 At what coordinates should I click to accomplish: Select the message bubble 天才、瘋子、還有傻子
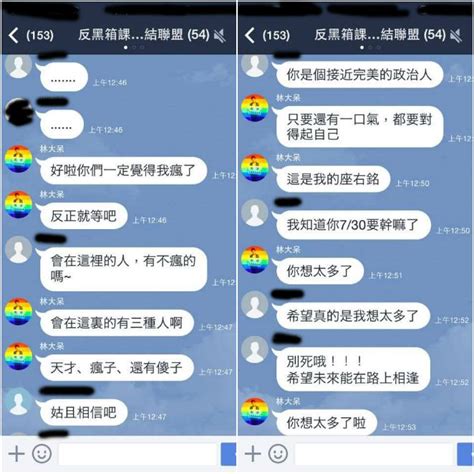[x=117, y=368]
